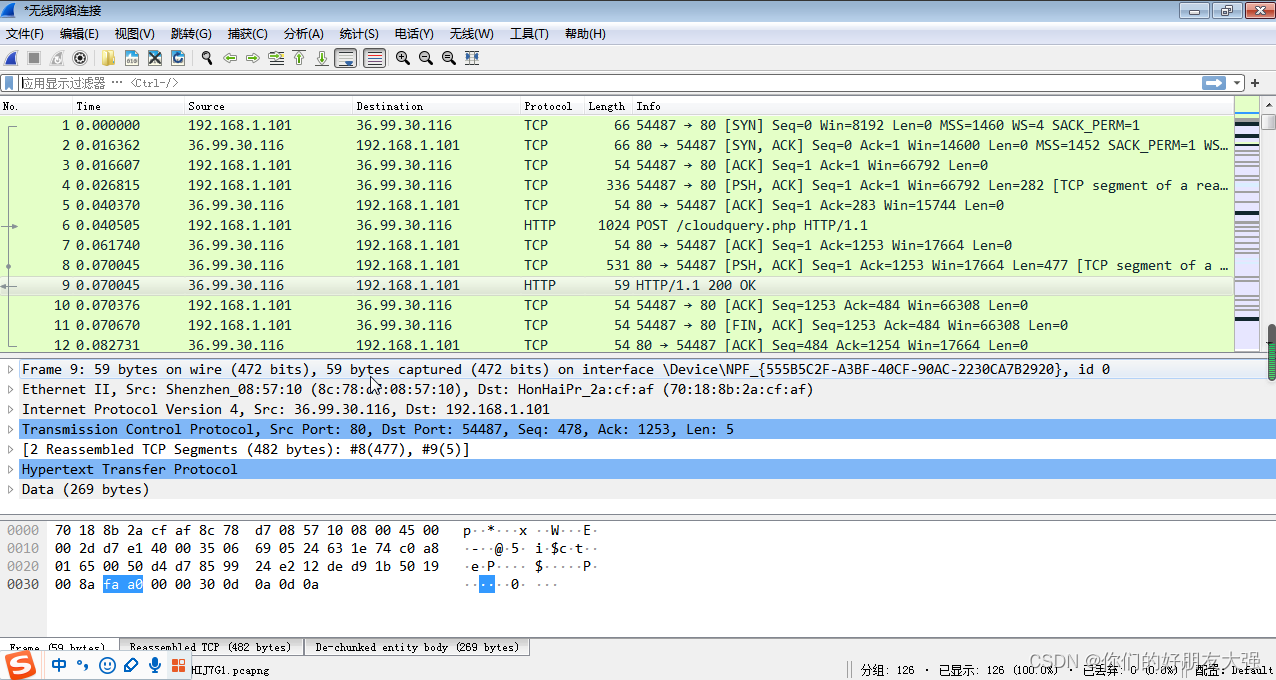Select packet 11 with FIN, ACK

click(617, 325)
